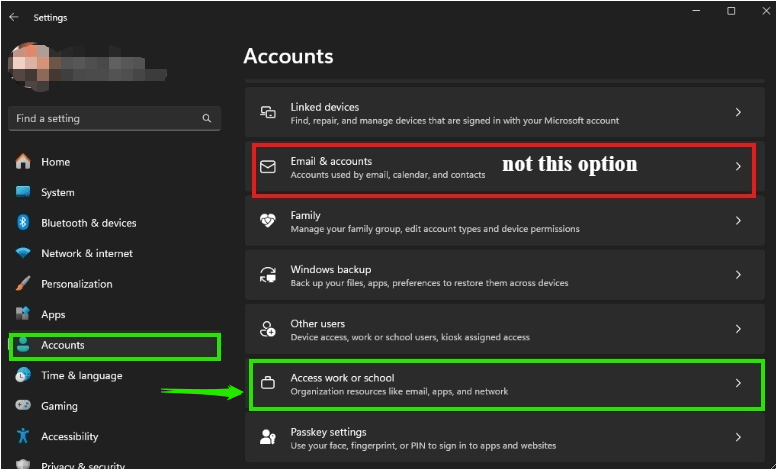
Task: Click the Other users add-person icon
Action: tap(268, 328)
